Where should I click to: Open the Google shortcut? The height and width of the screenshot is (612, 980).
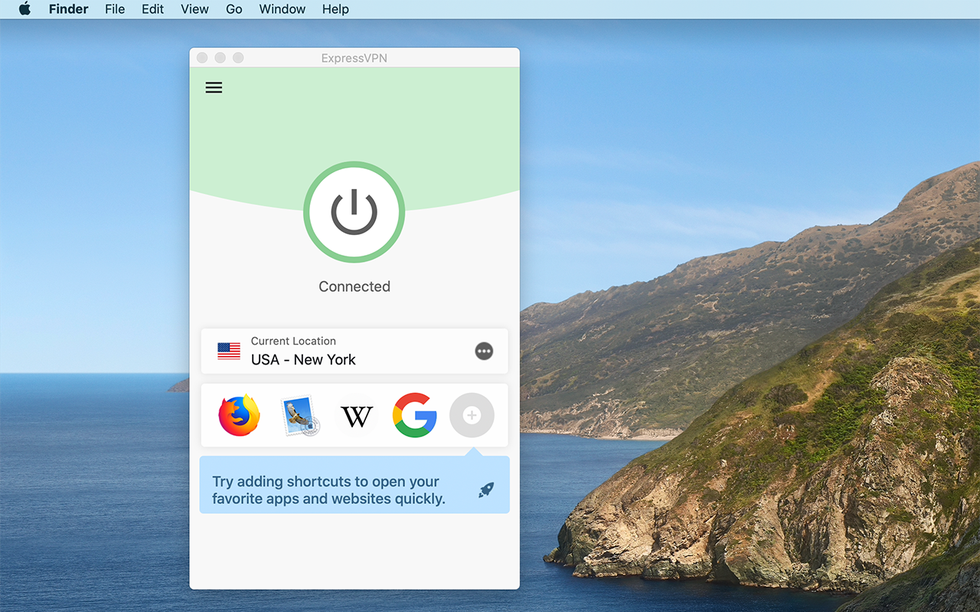[x=414, y=415]
